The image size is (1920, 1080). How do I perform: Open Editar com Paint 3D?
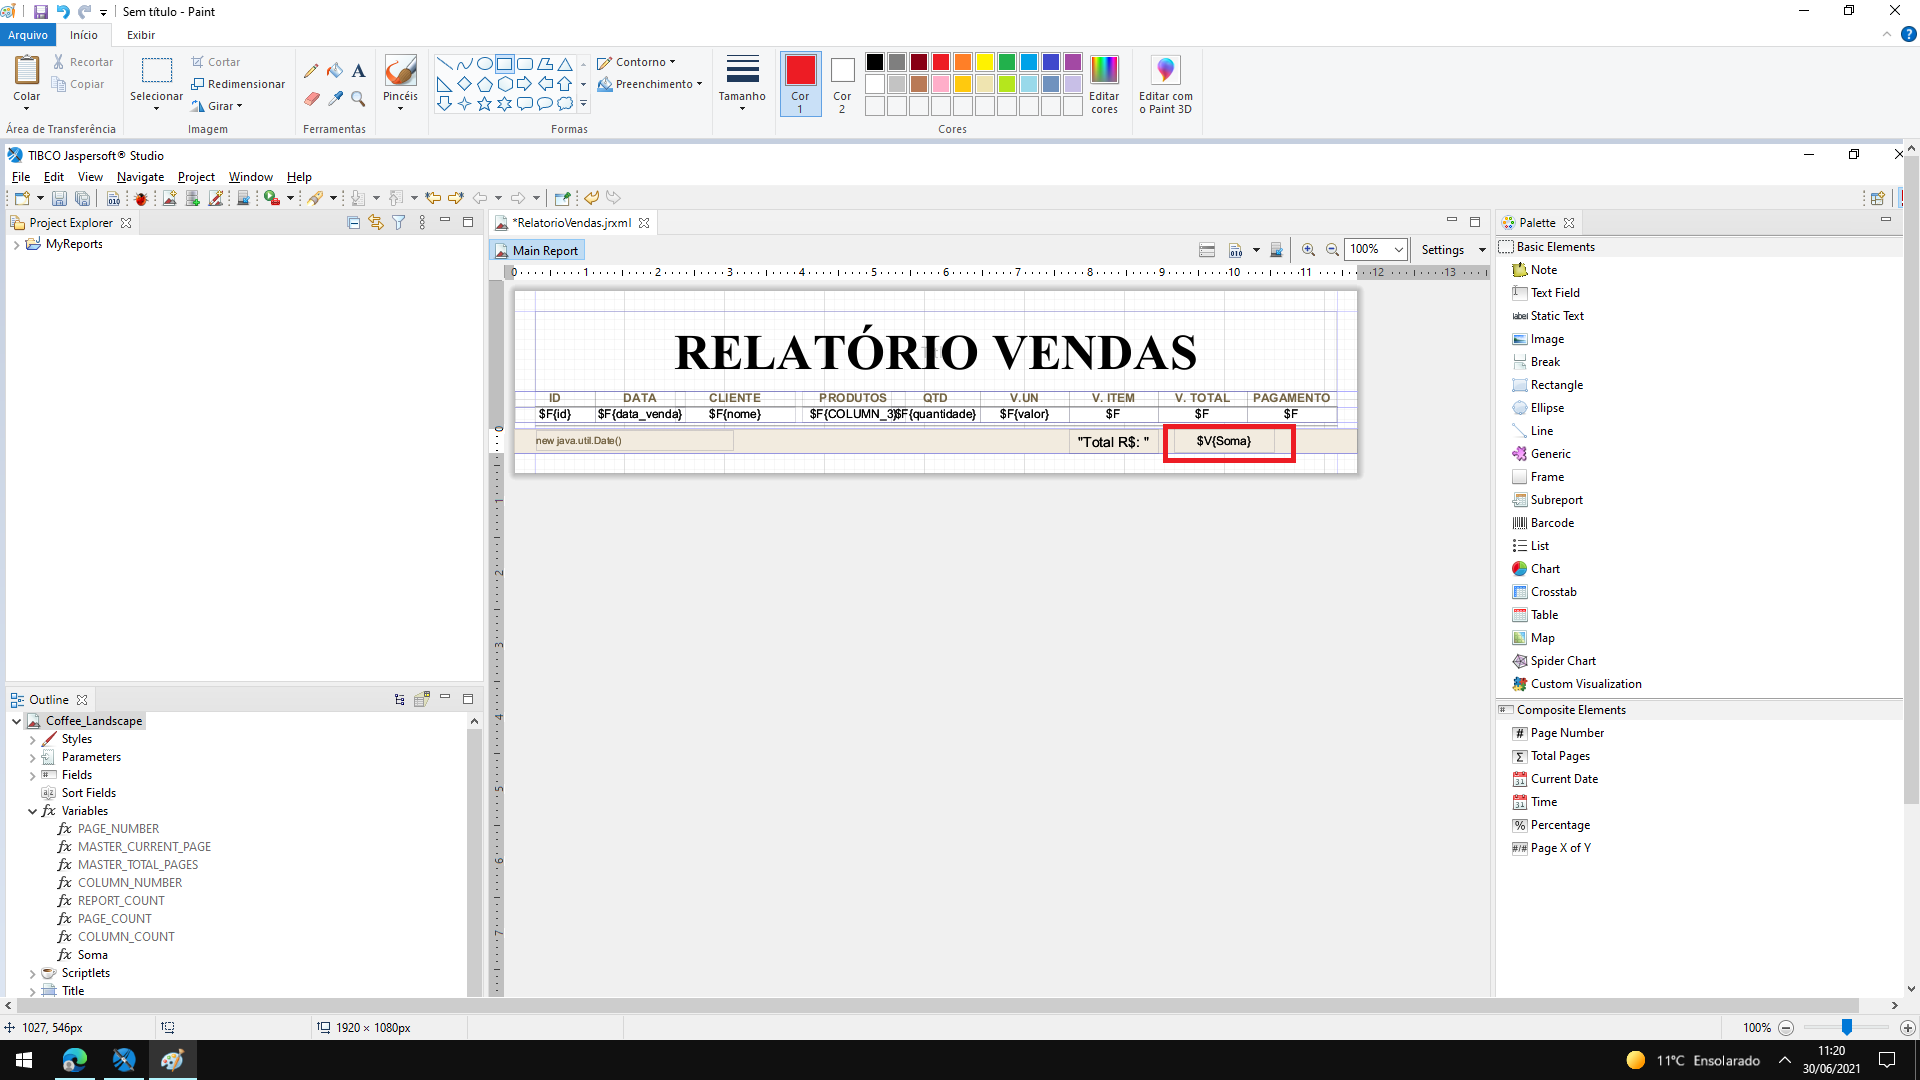[x=1165, y=71]
